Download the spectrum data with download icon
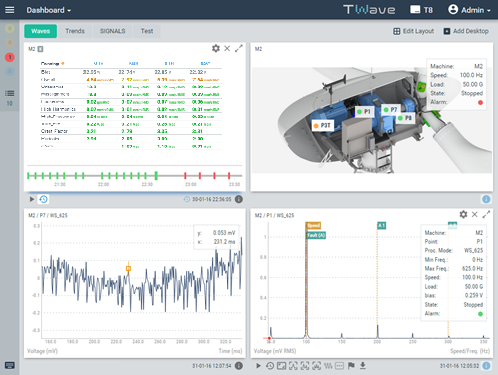 click(x=363, y=366)
